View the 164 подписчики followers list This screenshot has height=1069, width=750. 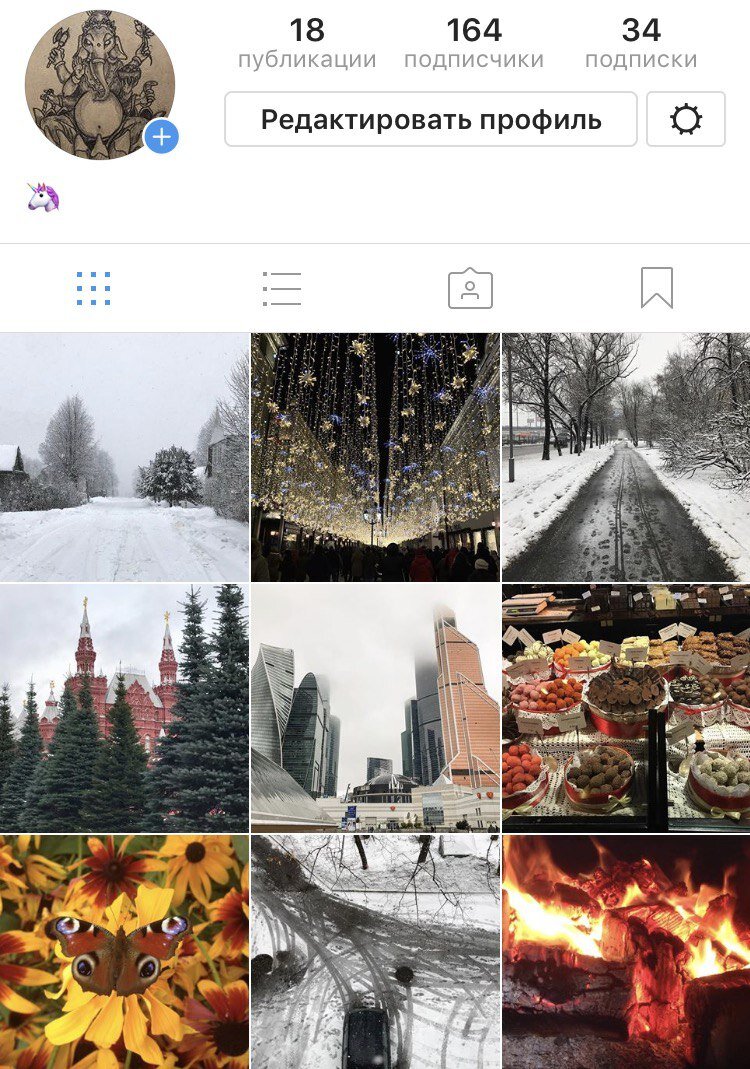tap(474, 43)
